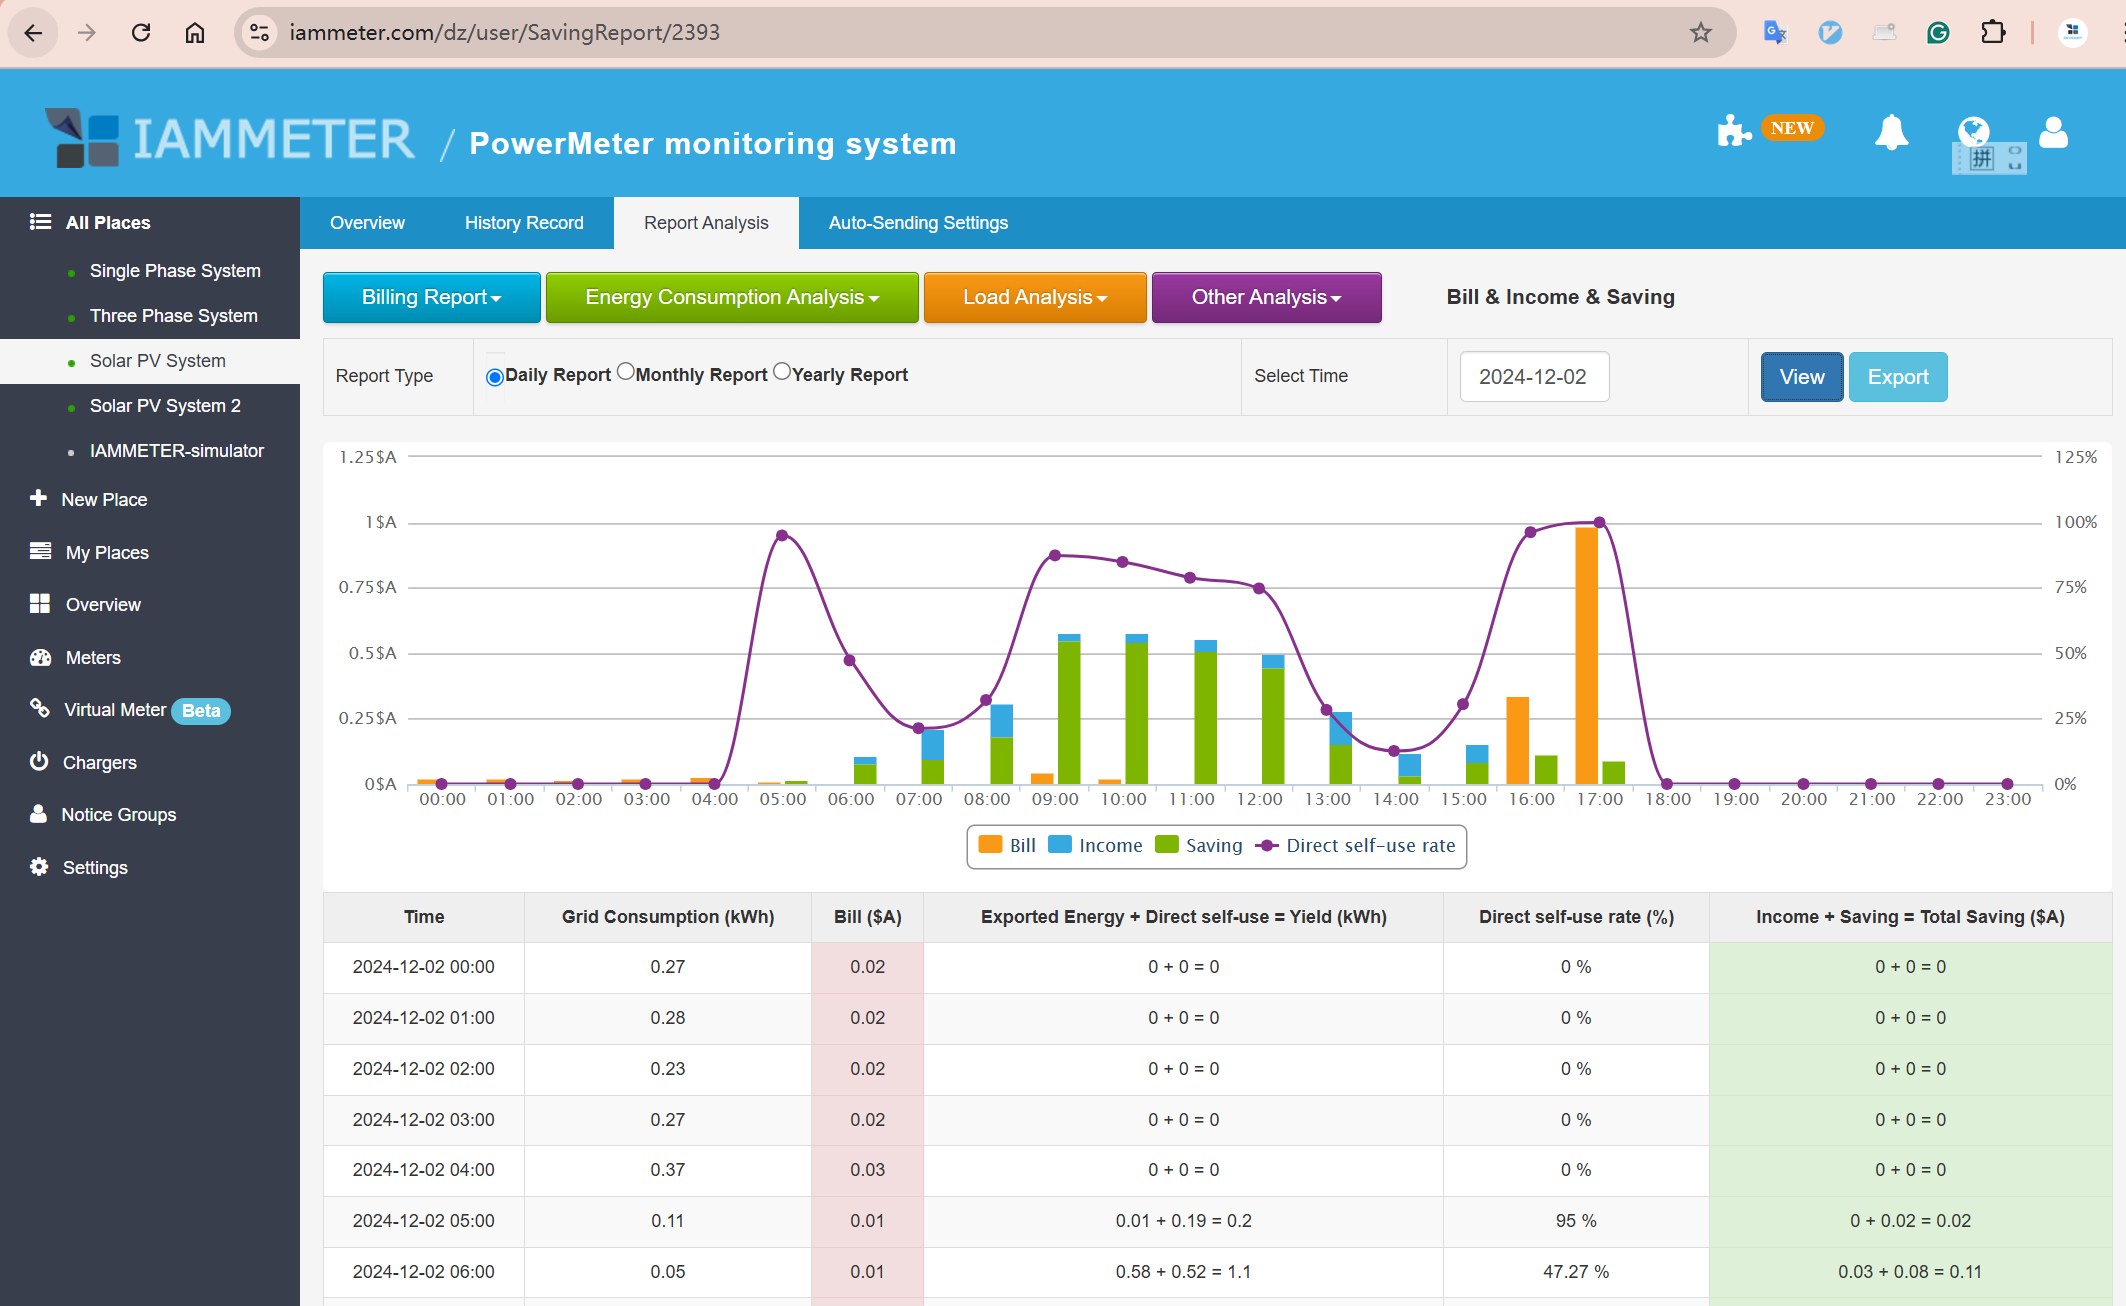Click the browser address bar URL
Image resolution: width=2126 pixels, height=1306 pixels.
[505, 33]
